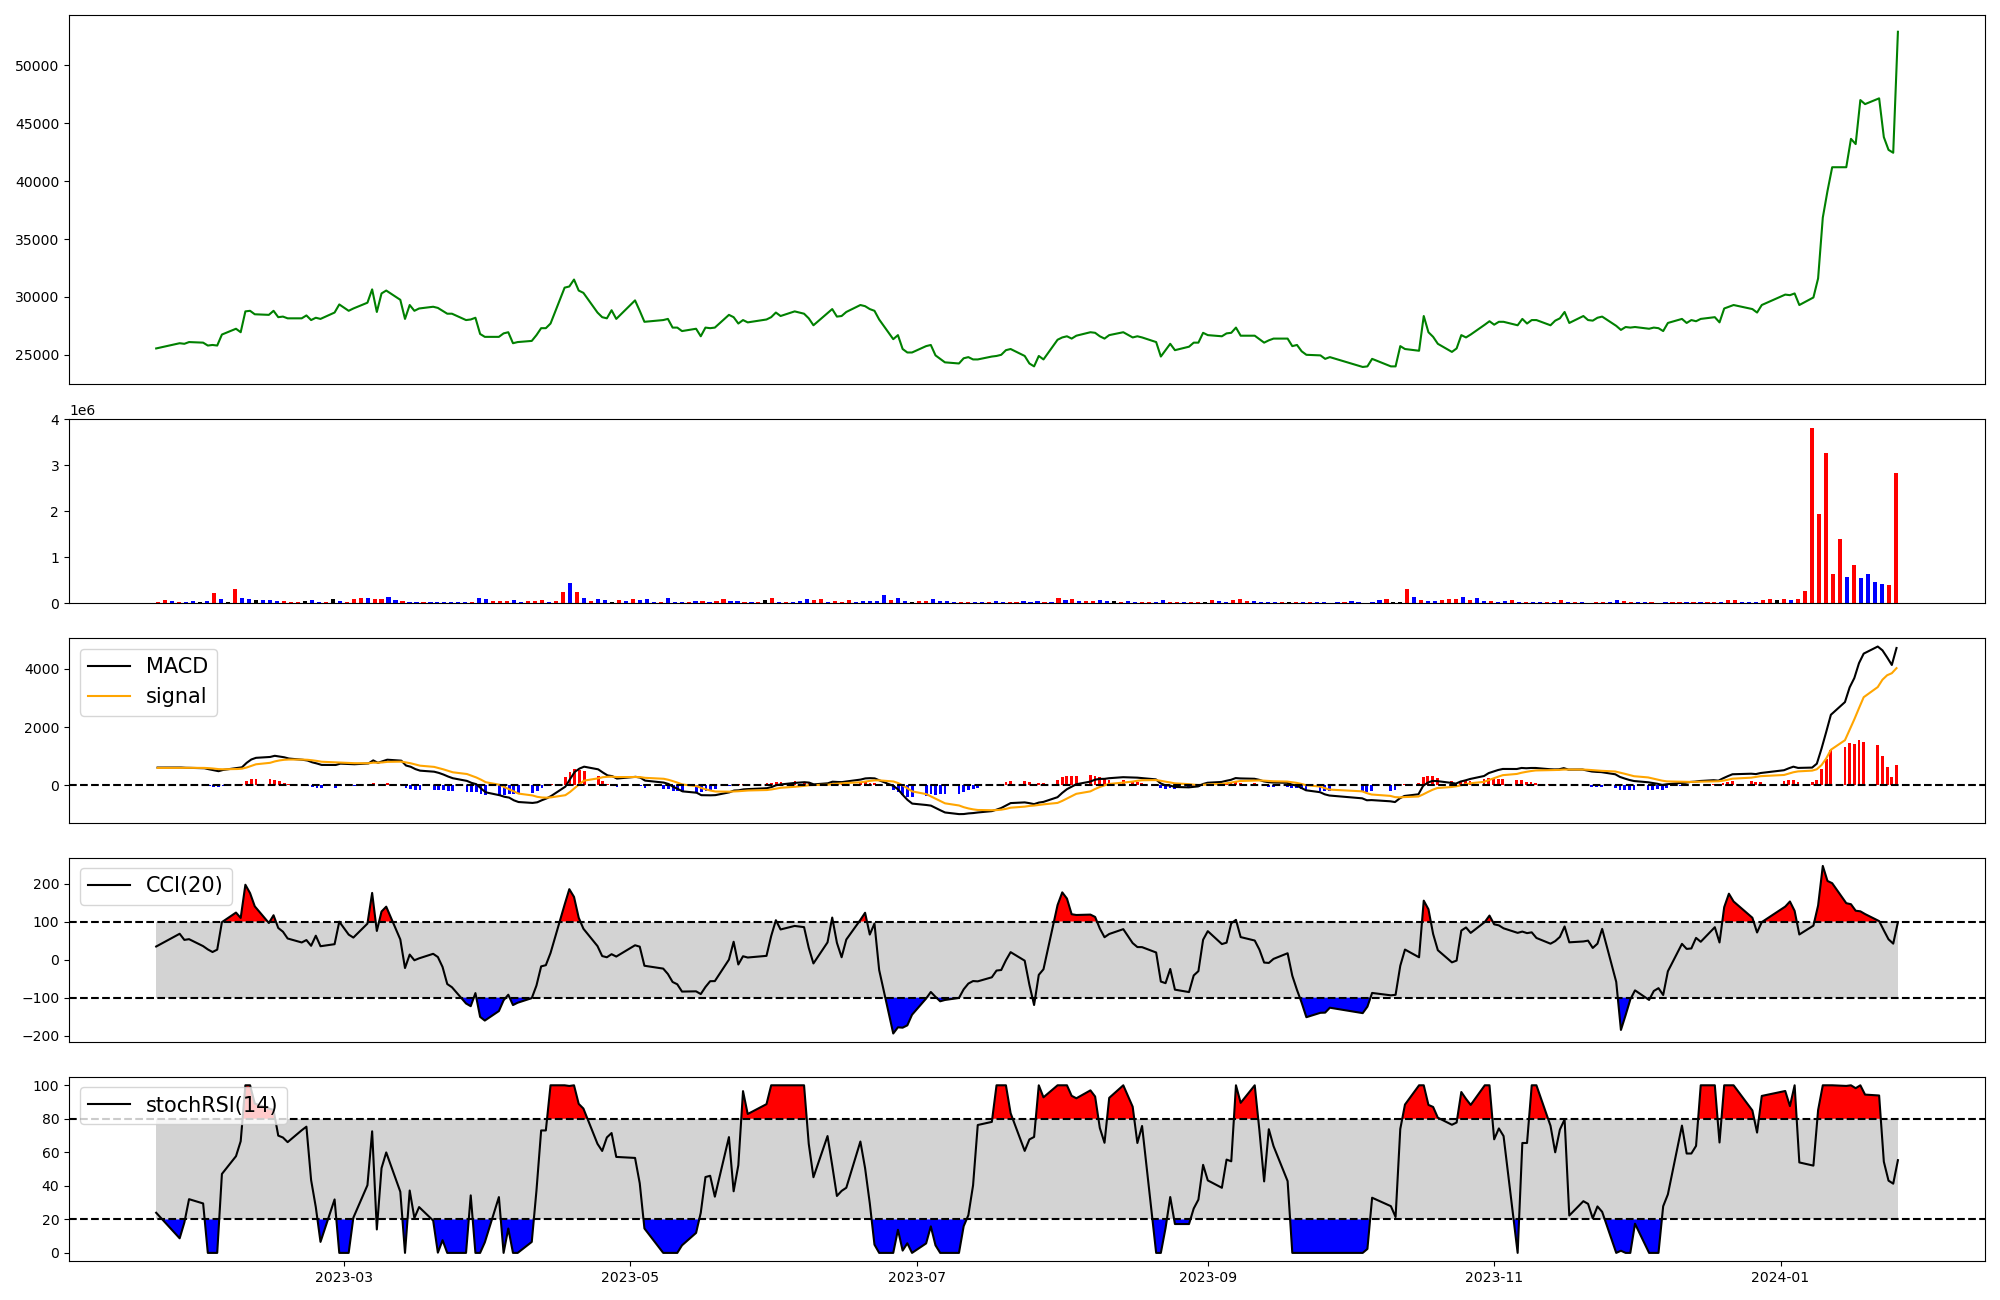Click the MACD legend label

tap(176, 666)
